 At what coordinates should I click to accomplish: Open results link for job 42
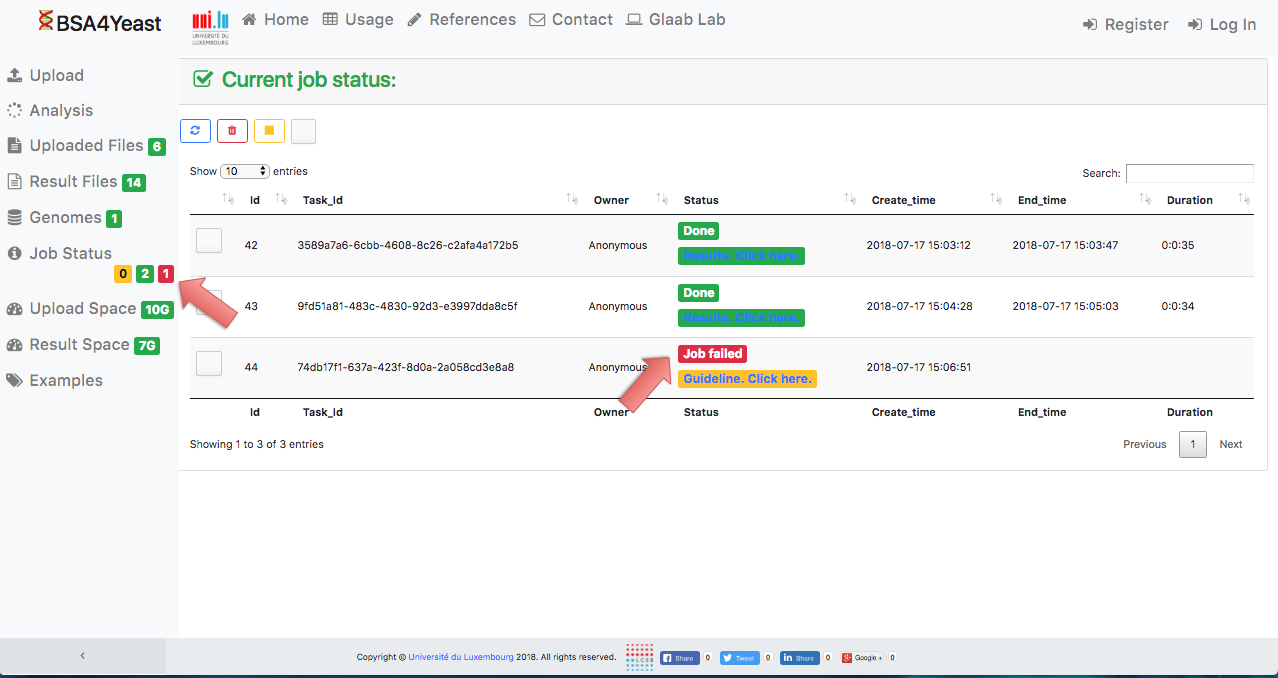[x=741, y=256]
